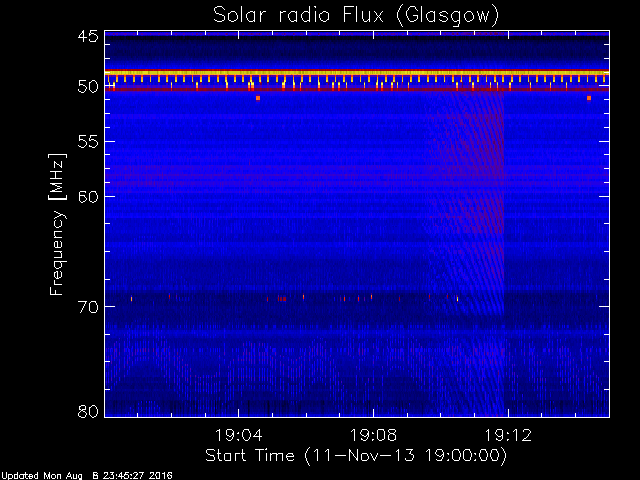Click the bright yellow emission band near 49 MHz
The image size is (640, 480).
(357, 73)
